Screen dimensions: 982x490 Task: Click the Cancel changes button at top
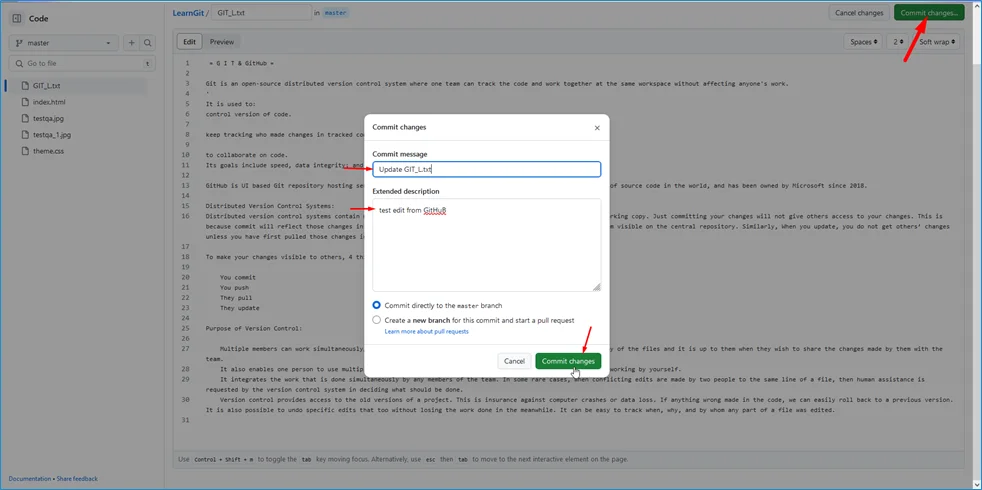pyautogui.click(x=859, y=13)
